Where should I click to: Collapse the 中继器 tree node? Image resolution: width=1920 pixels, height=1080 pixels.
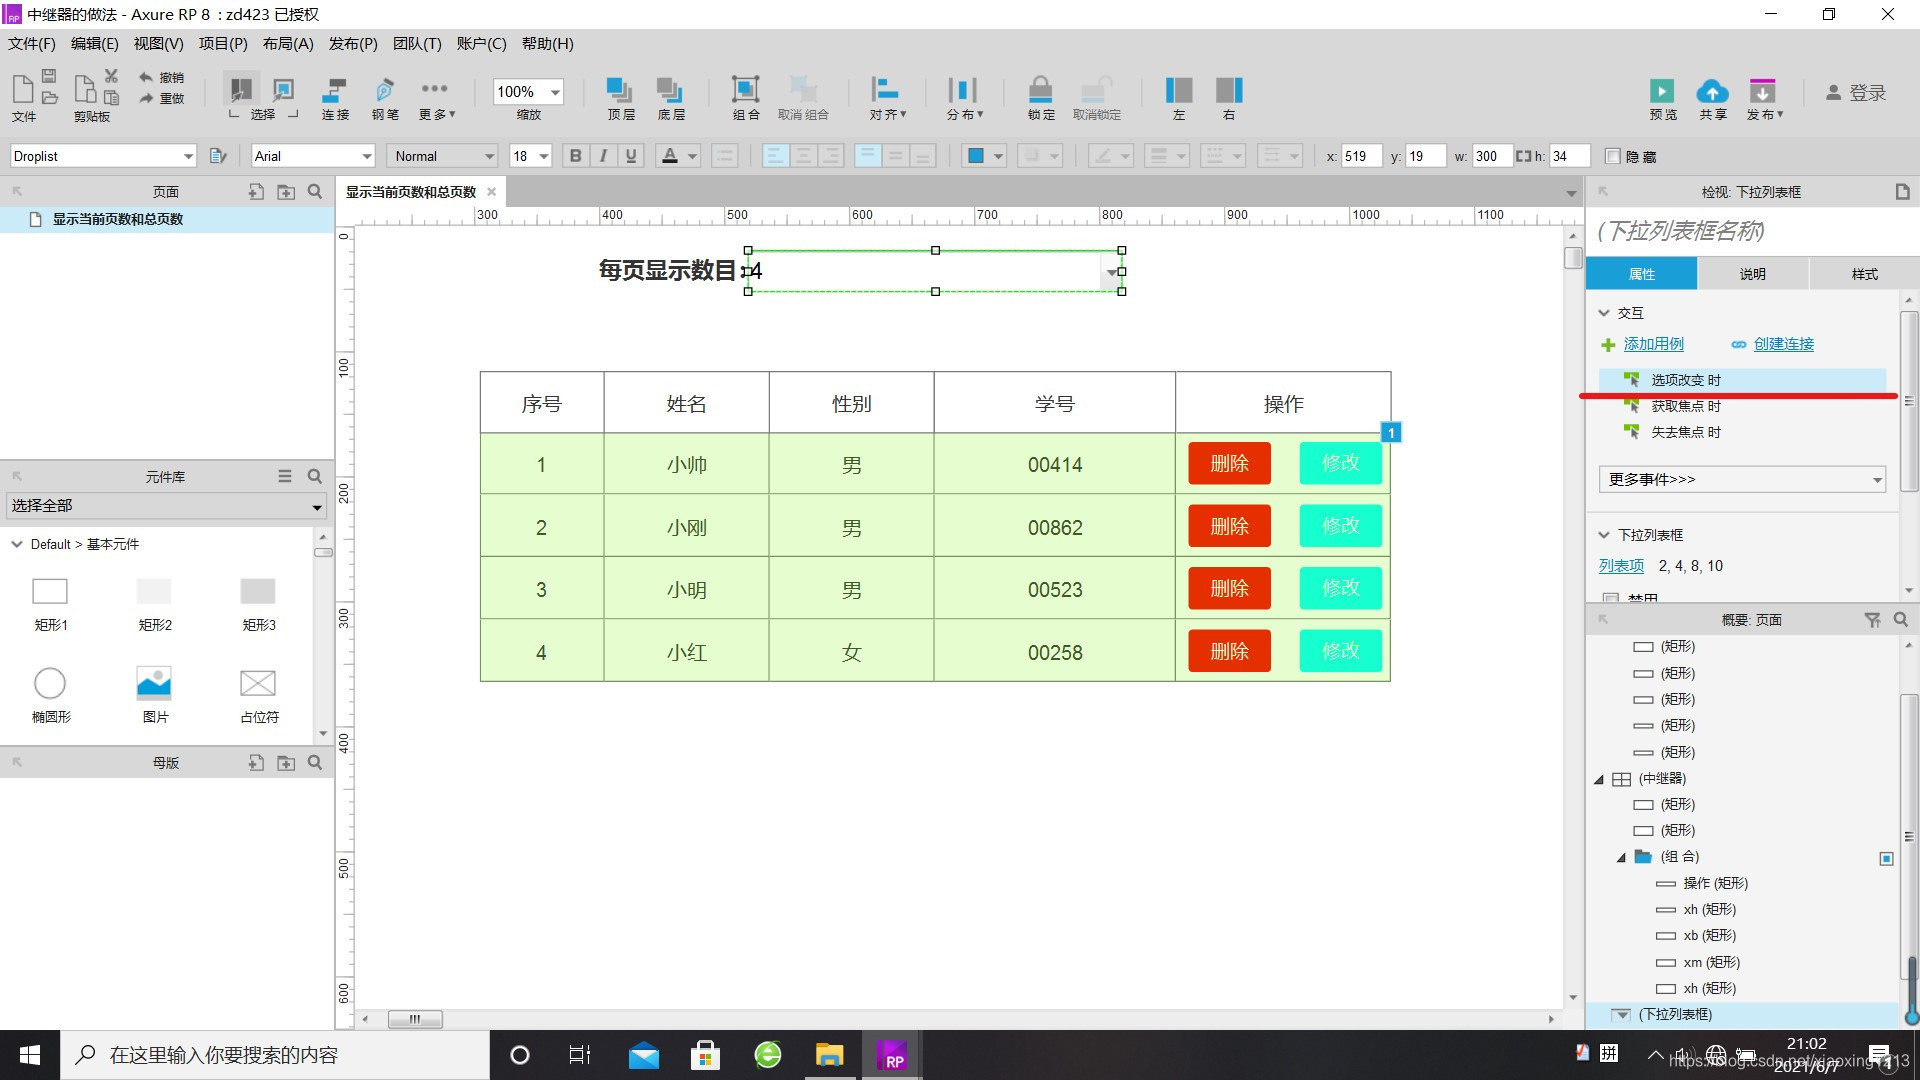[x=1599, y=779]
